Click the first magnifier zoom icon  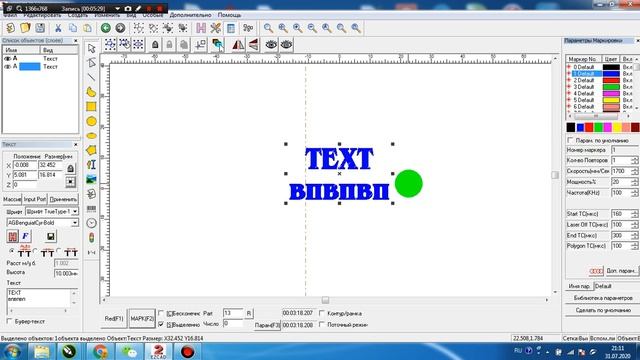pyautogui.click(x=268, y=28)
